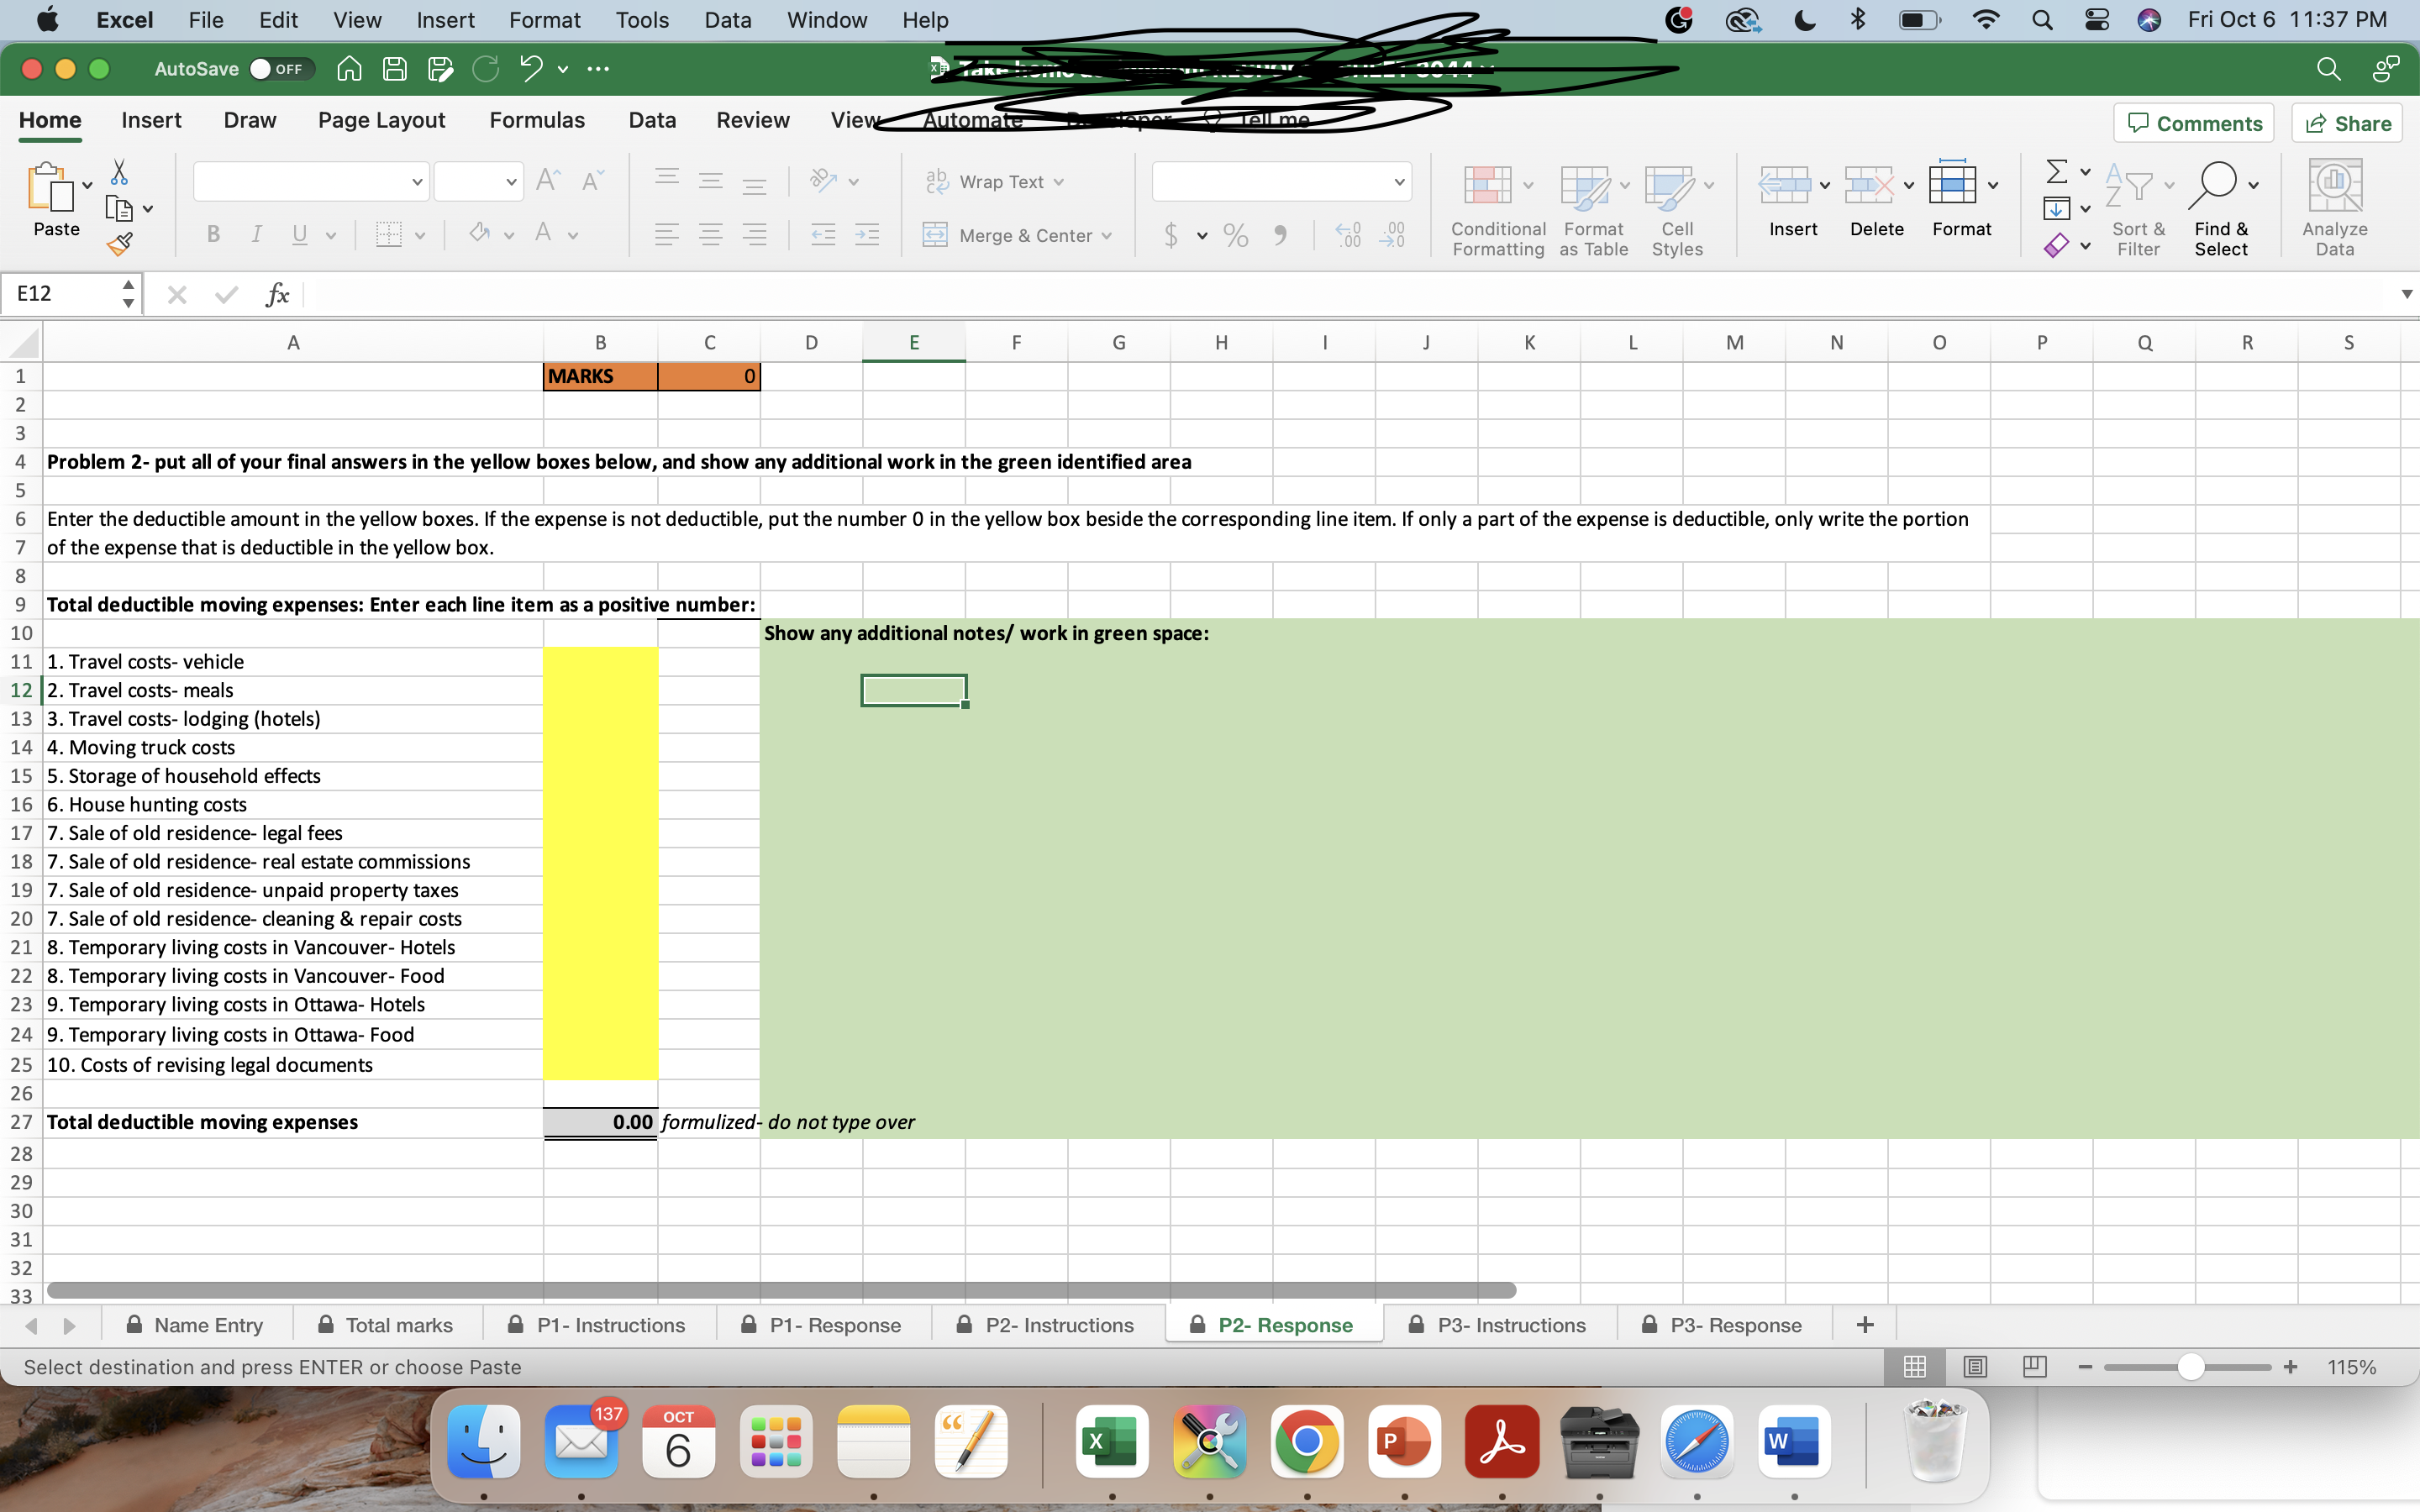Expand the formula bar with chevron
This screenshot has height=1512, width=2420.
pyautogui.click(x=2406, y=294)
